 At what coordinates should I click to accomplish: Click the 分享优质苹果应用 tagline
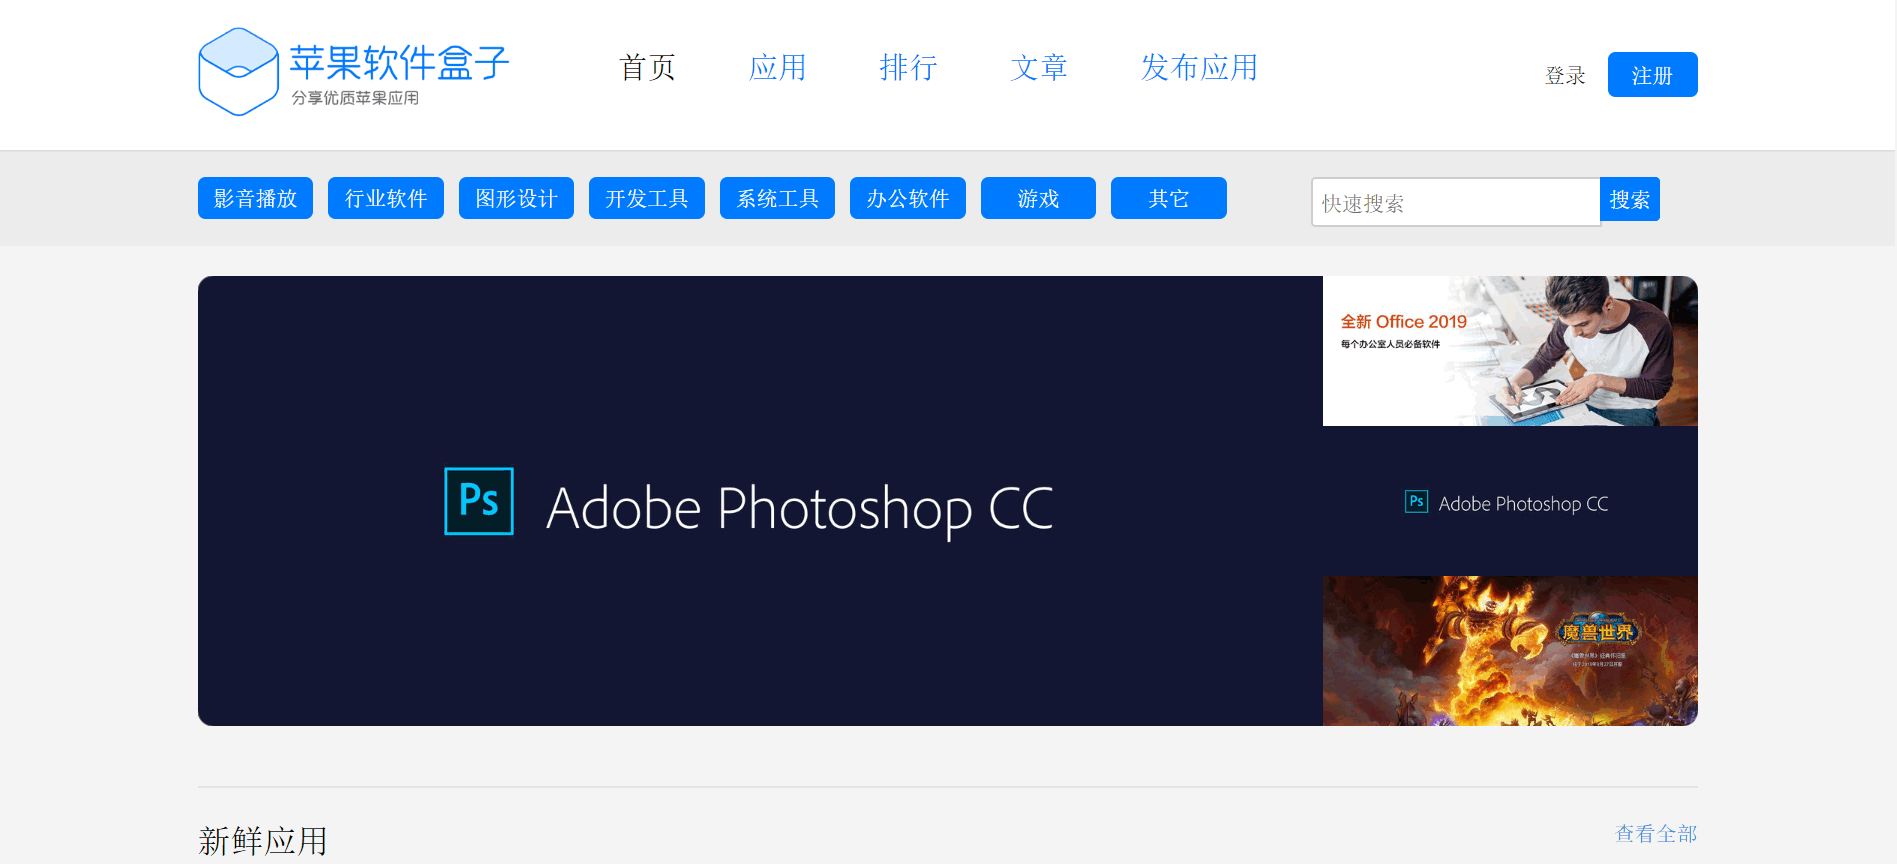355,98
